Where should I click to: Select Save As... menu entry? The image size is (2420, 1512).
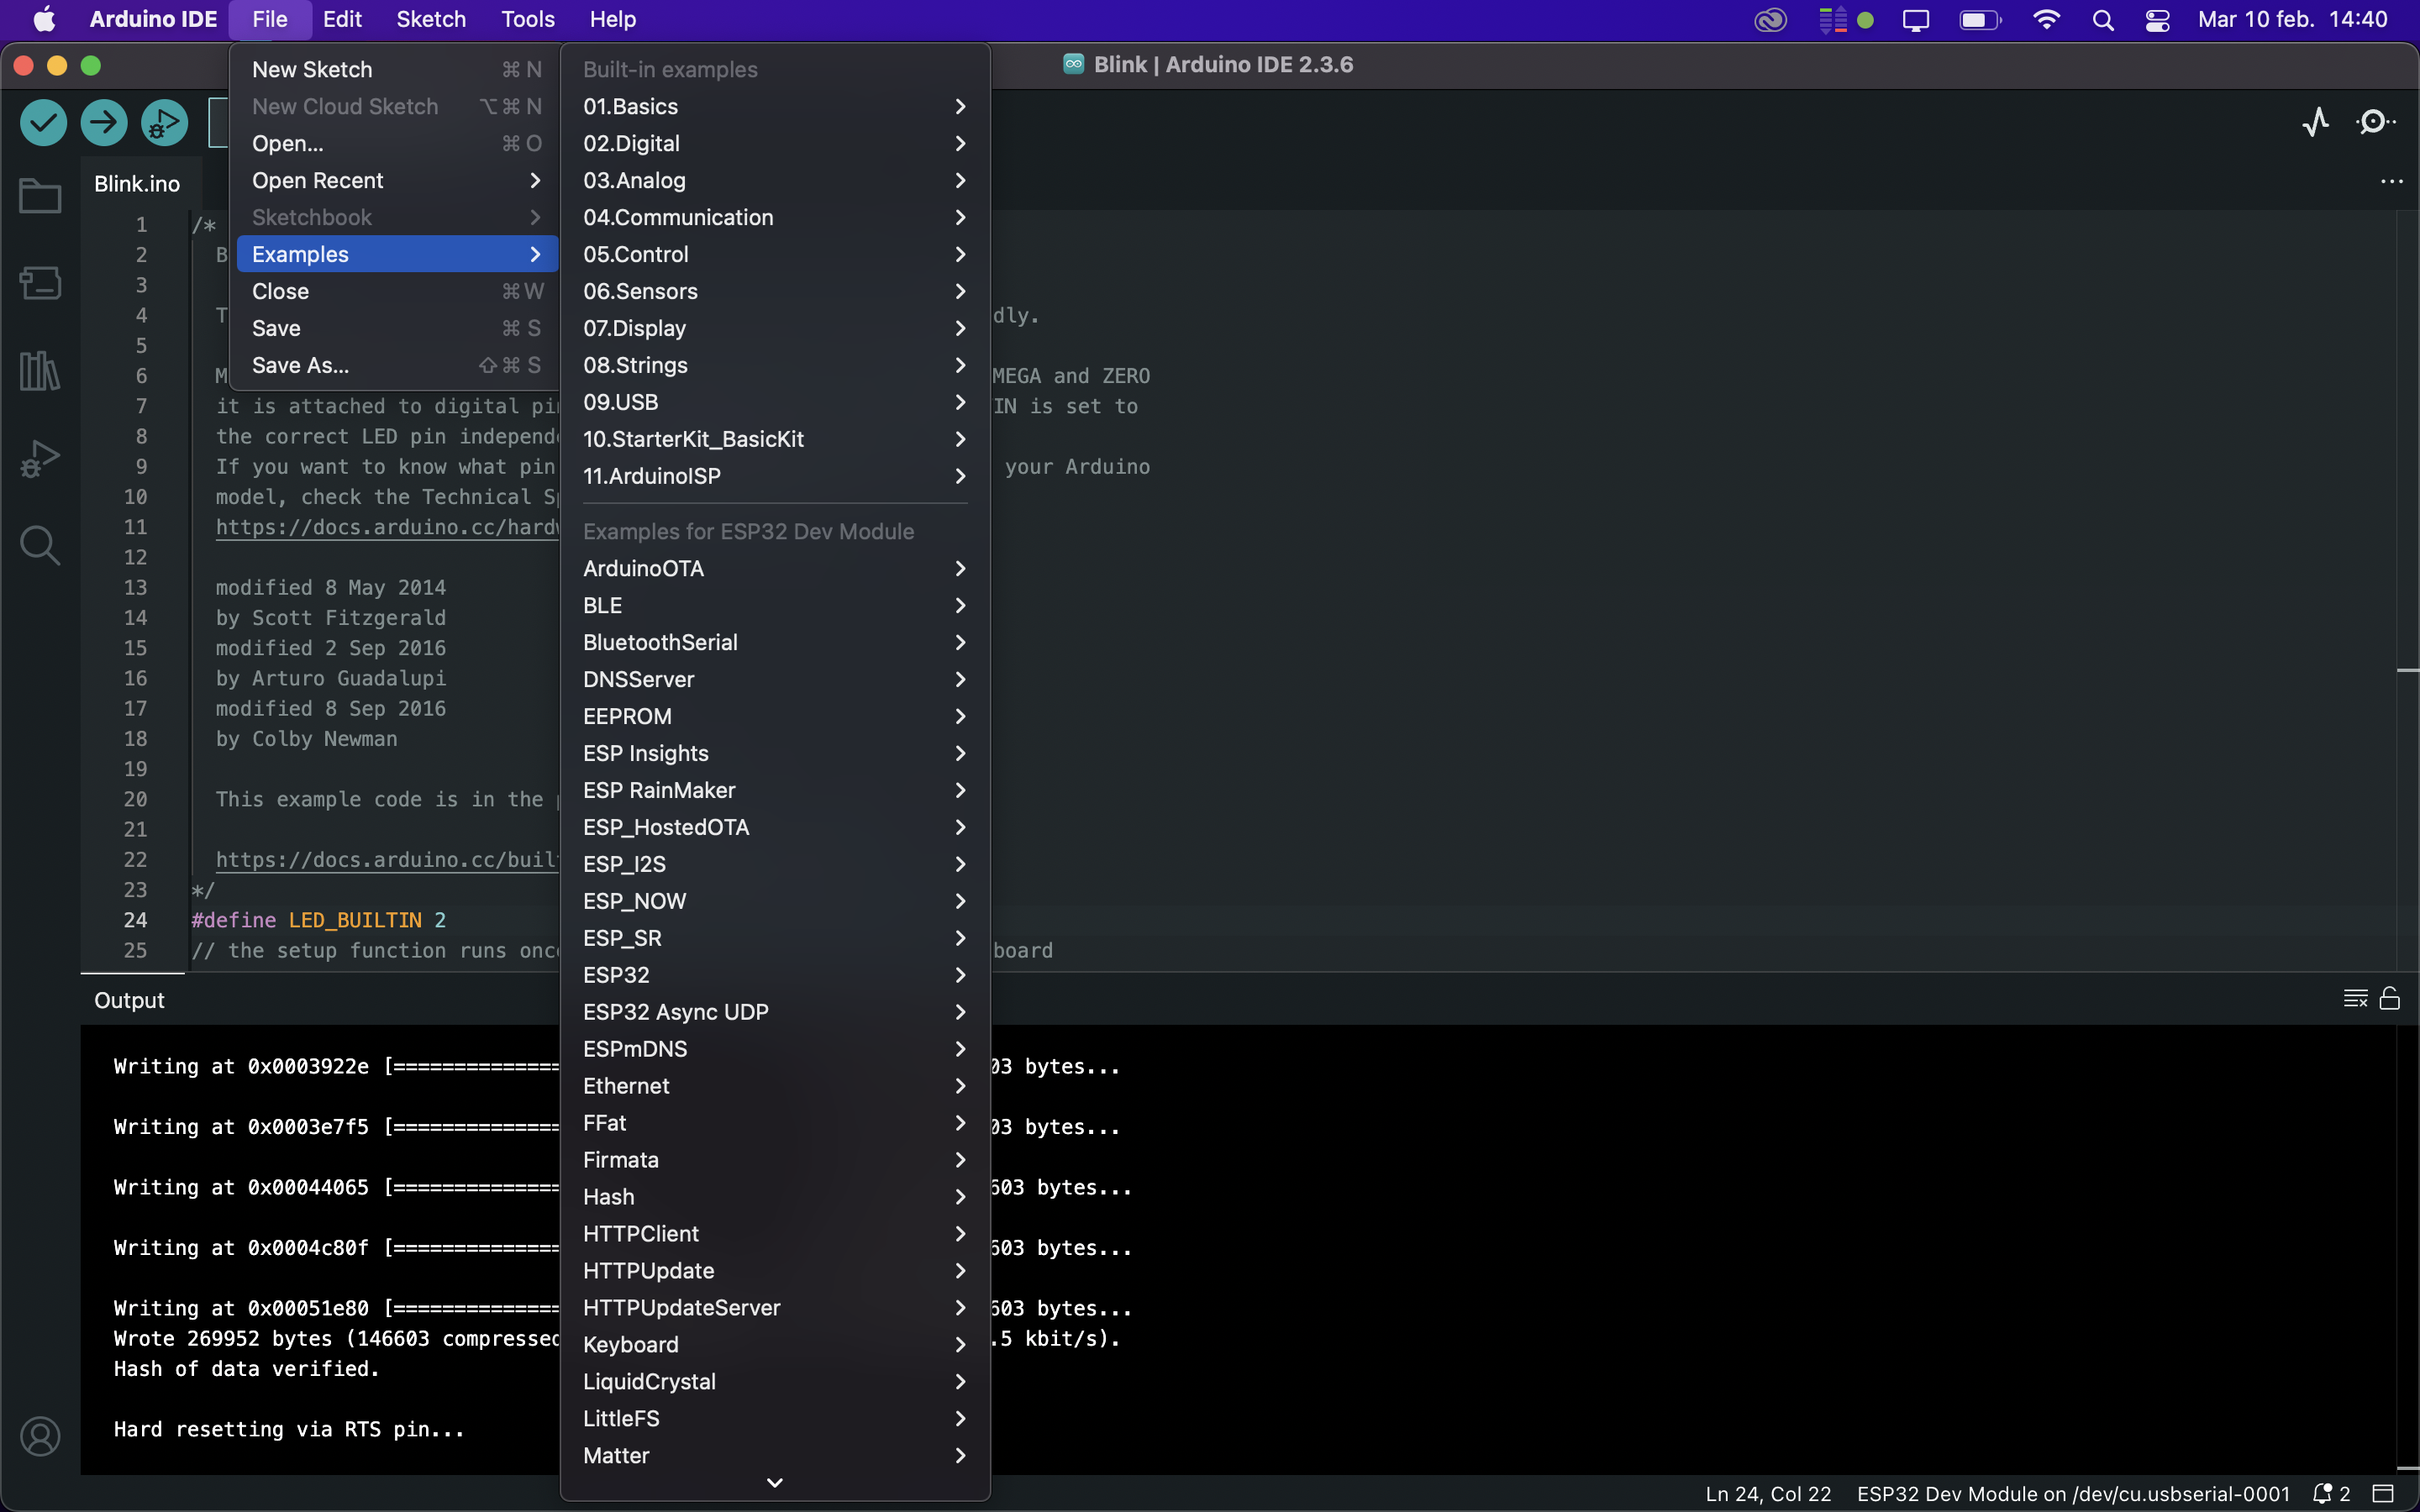coord(300,365)
